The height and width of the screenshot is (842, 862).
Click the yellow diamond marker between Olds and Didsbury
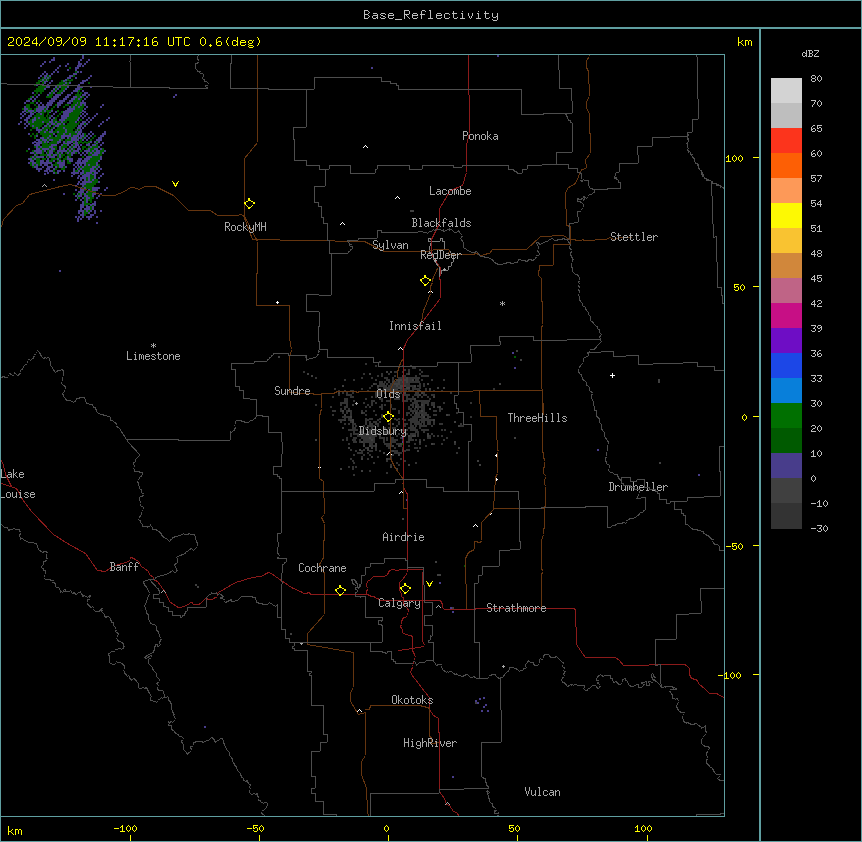pos(388,417)
